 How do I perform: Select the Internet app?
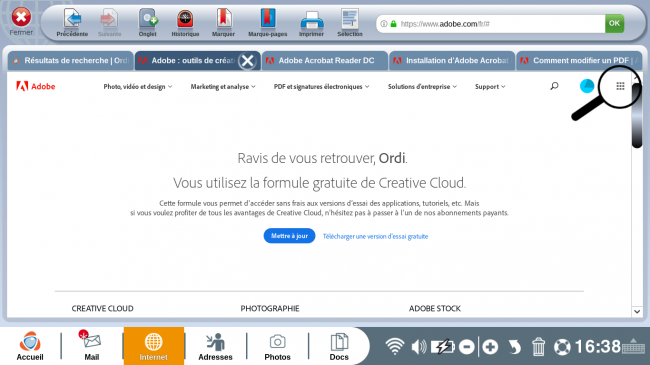click(153, 346)
